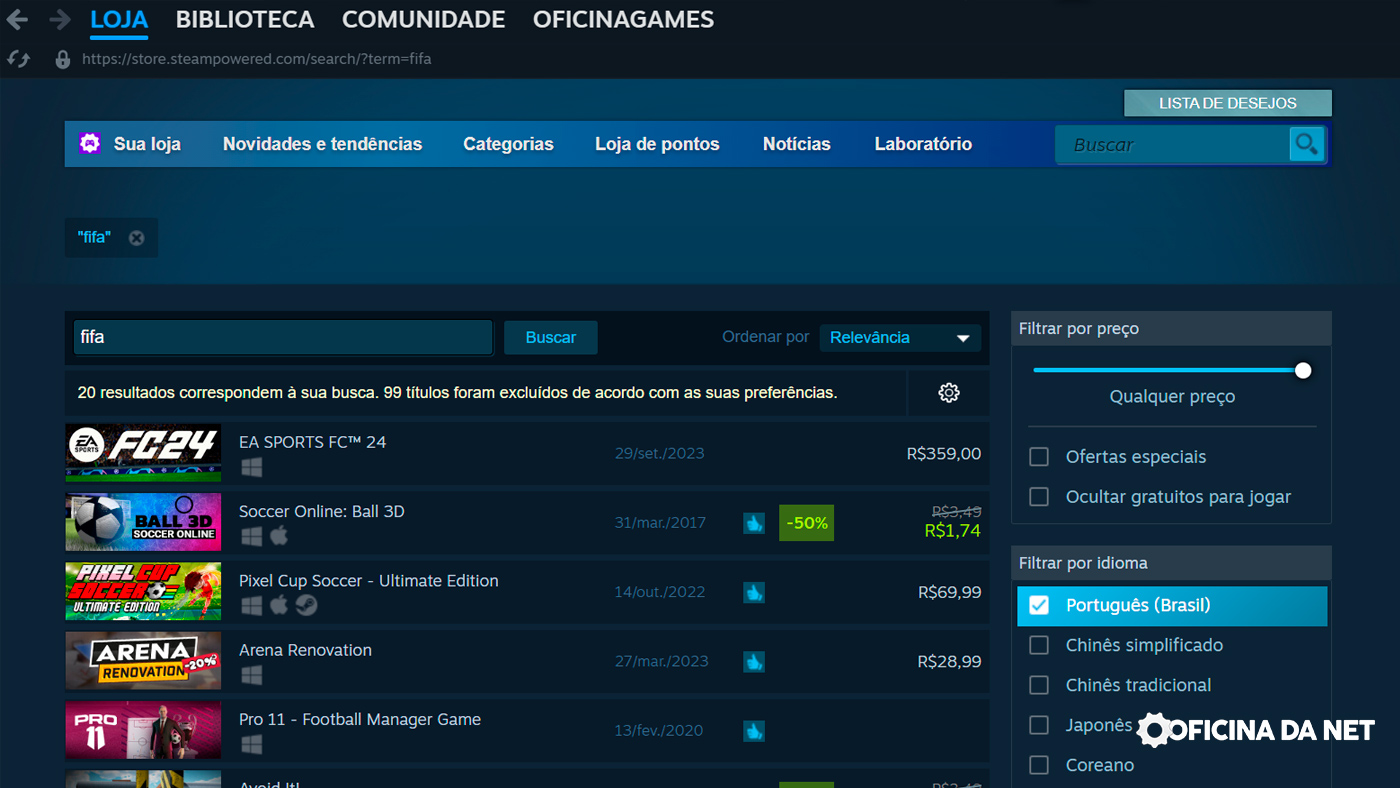Screen dimensions: 1400x788
Task: Reload the page with refresh icon
Action: tap(18, 59)
